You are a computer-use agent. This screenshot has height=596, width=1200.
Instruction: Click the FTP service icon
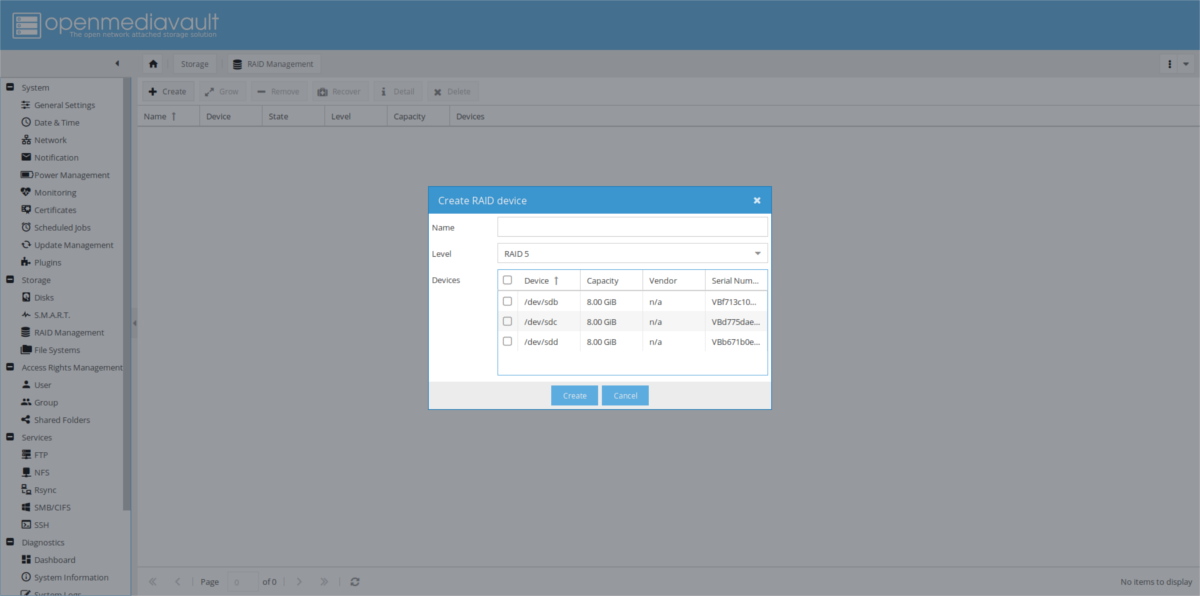26,455
